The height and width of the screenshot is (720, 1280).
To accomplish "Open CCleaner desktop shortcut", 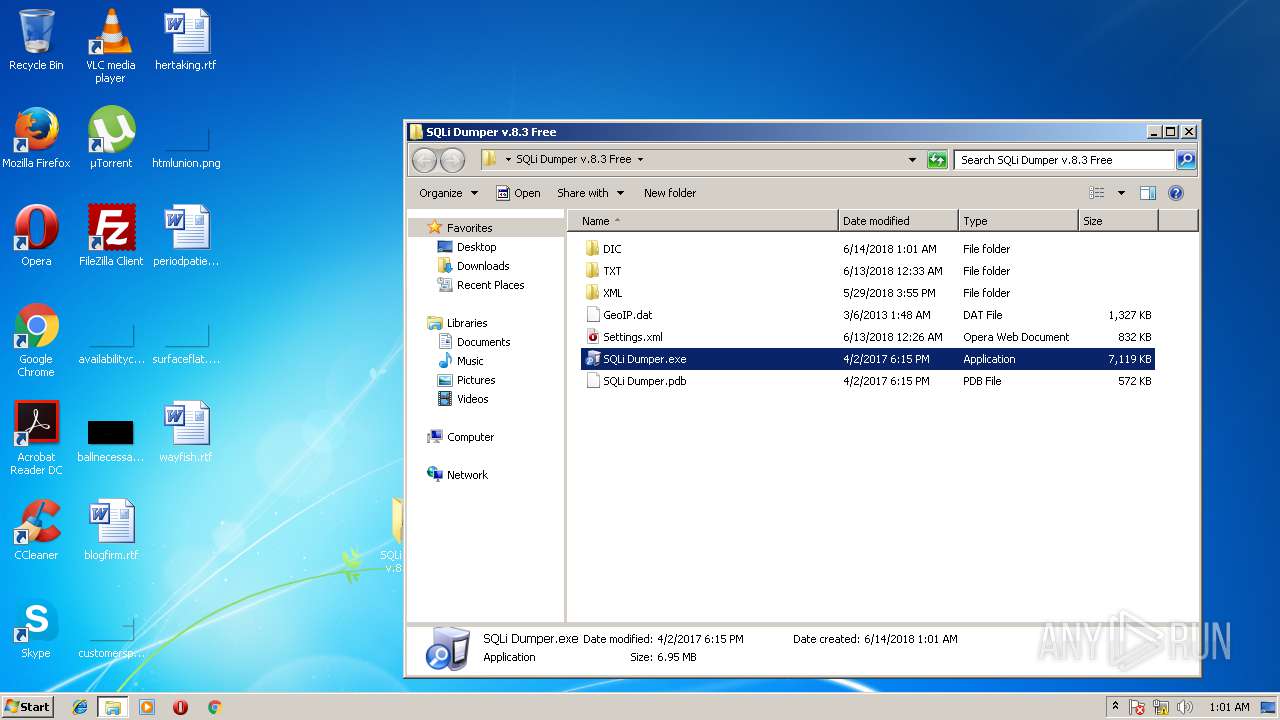I will (36, 530).
